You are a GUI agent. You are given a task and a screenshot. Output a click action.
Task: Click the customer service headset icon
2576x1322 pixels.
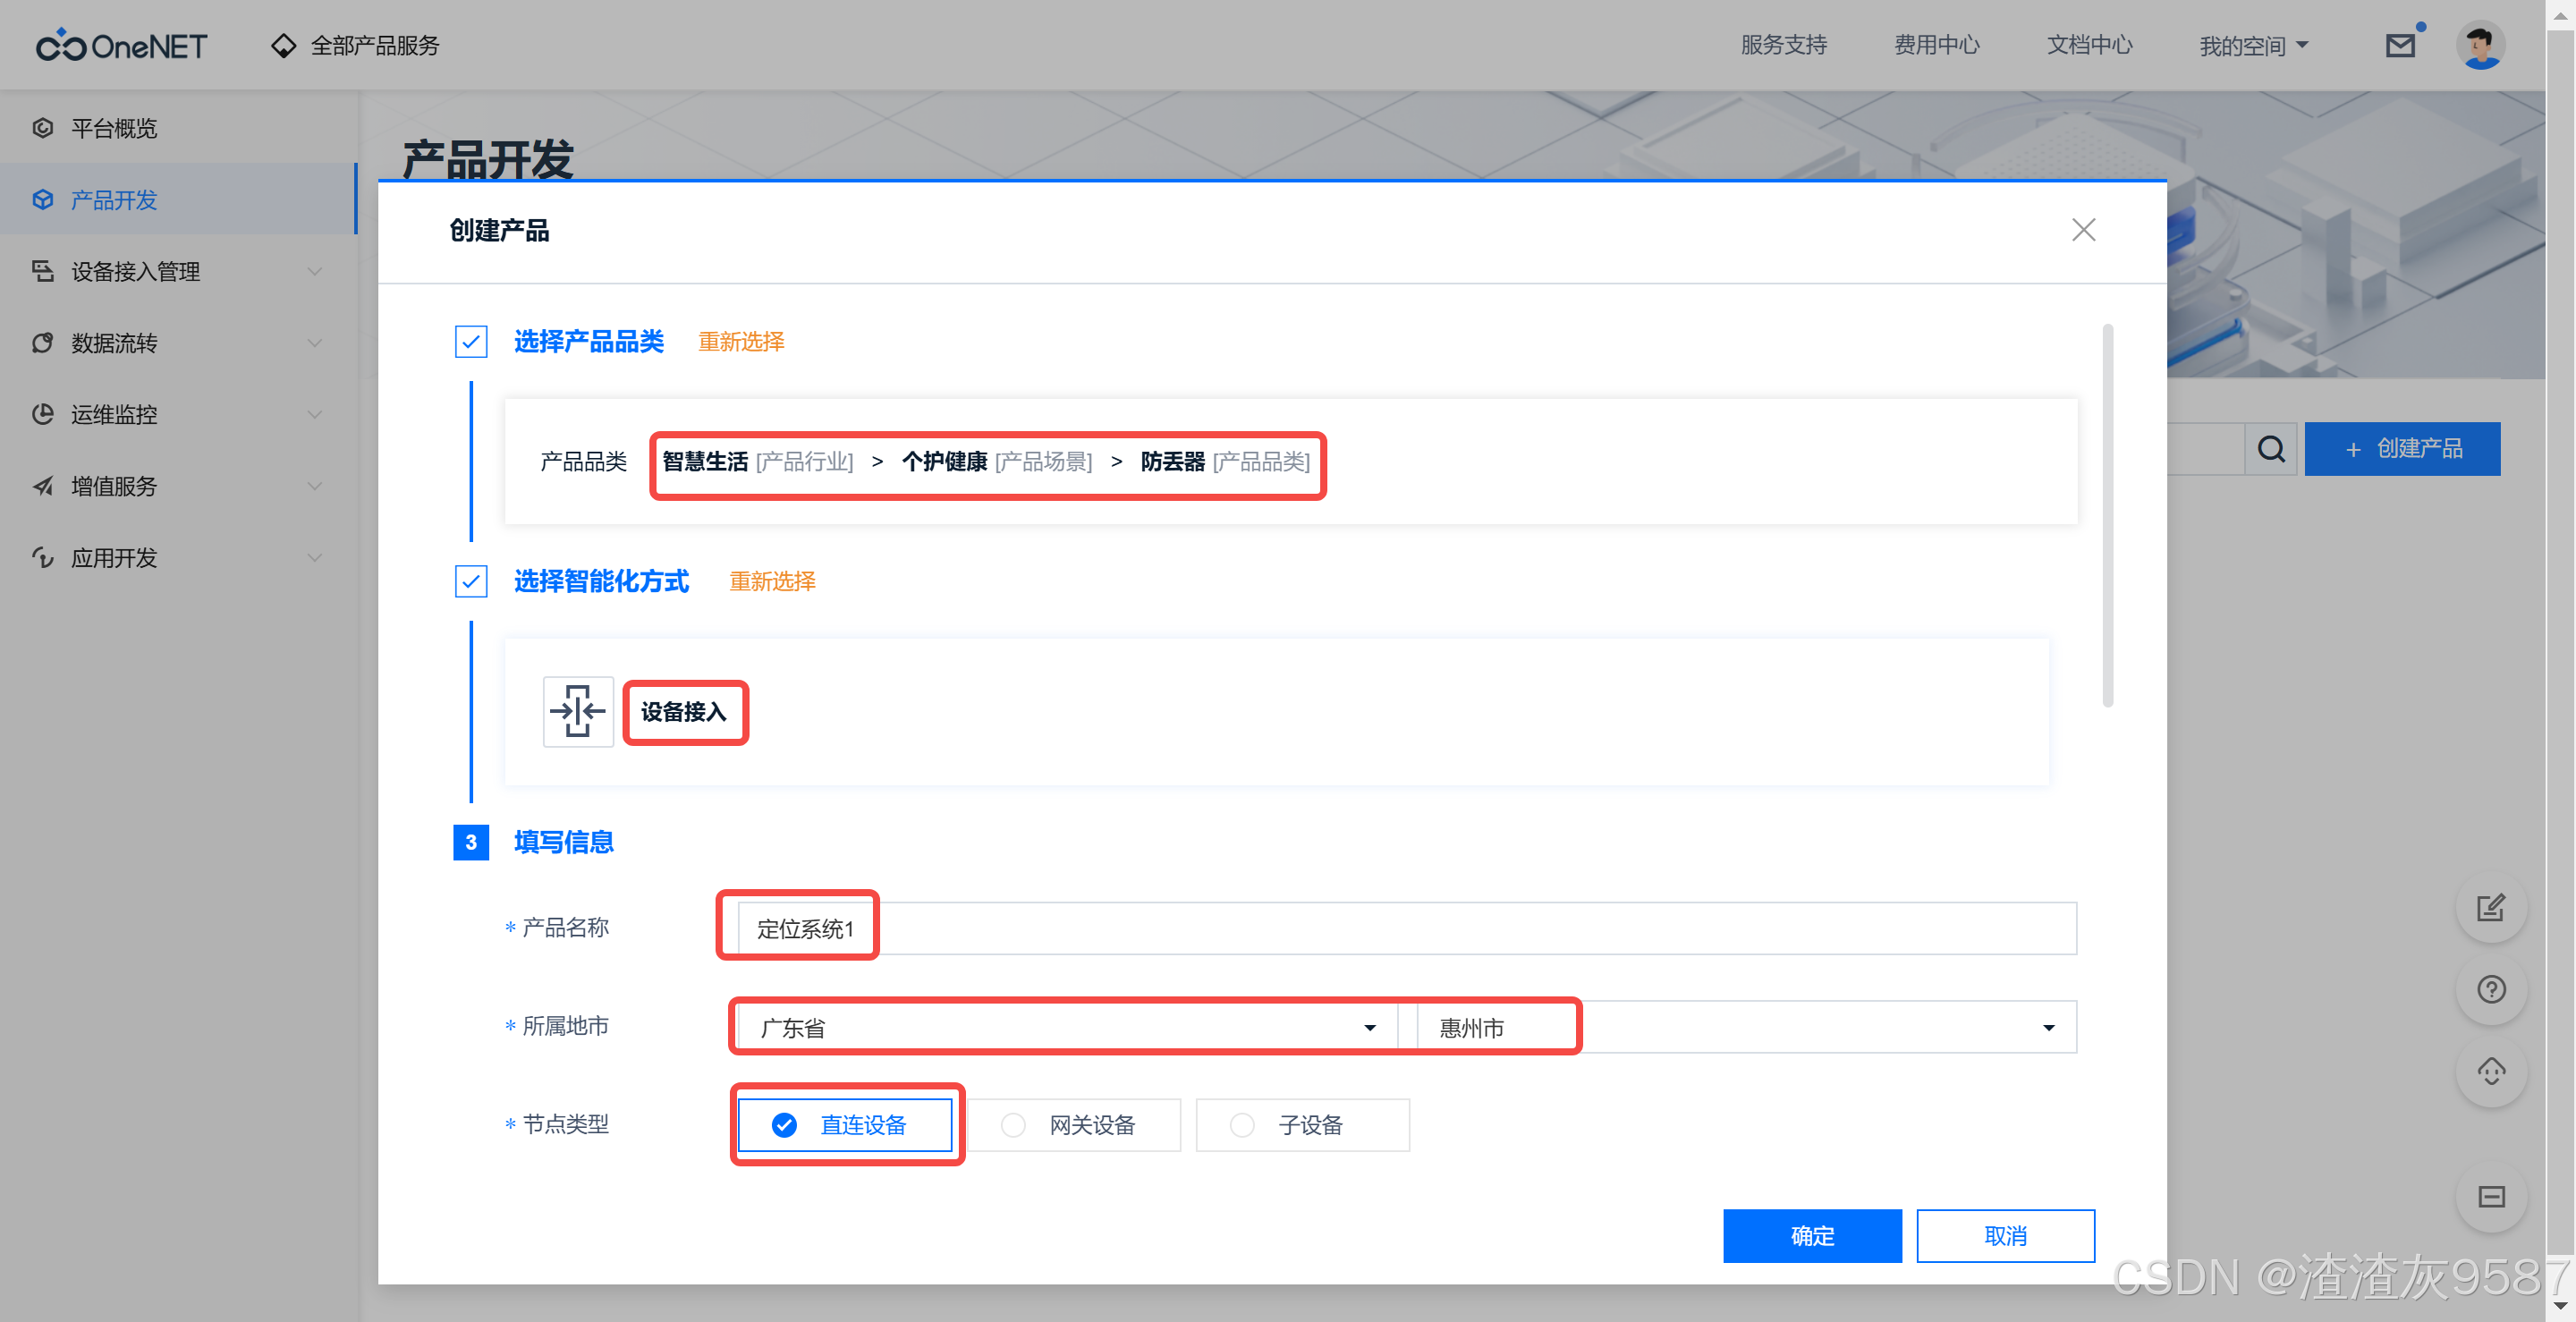(2490, 1072)
